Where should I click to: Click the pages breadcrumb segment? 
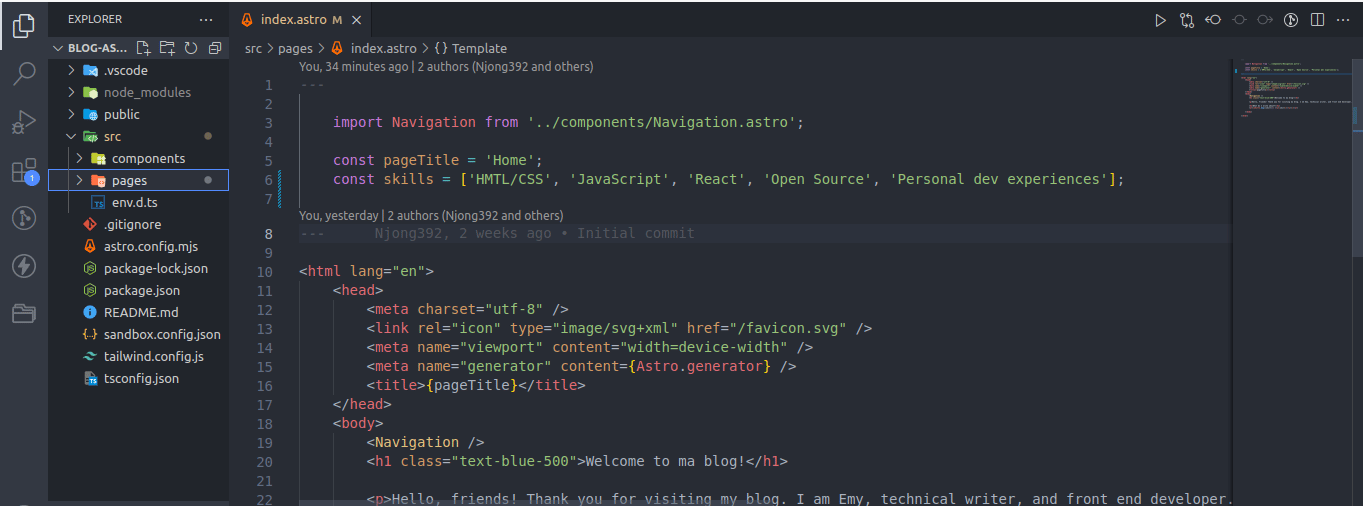[x=295, y=48]
